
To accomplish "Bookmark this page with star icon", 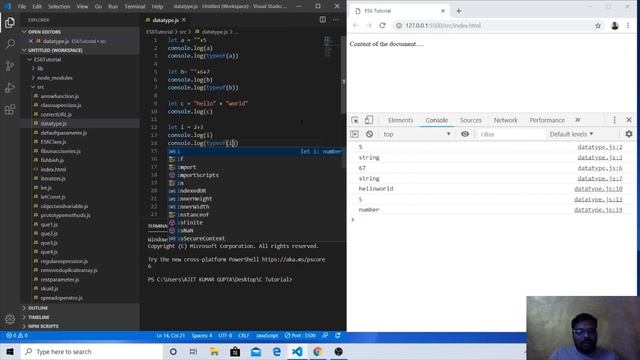I will click(598, 25).
